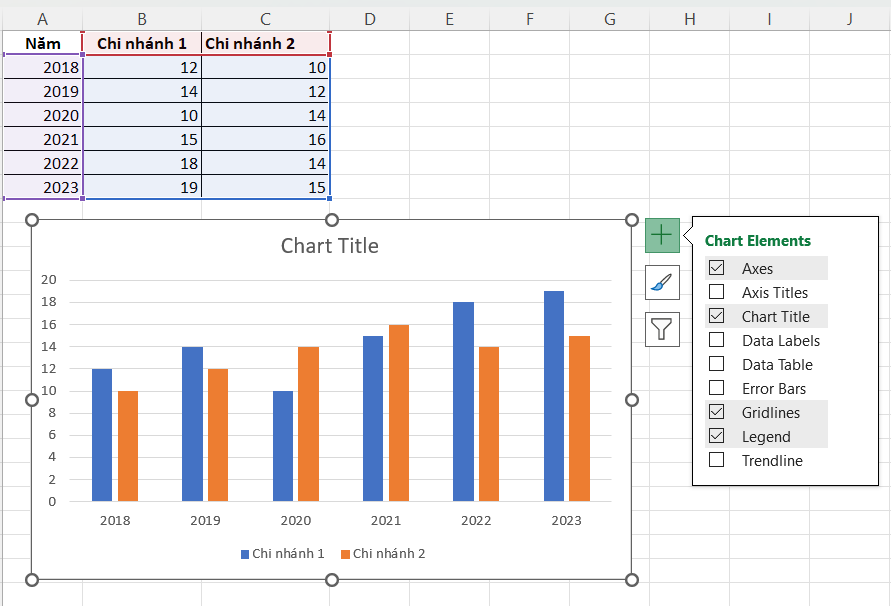Click Chi nhánh 1 value 18 for 2022
This screenshot has height=606, width=891.
tap(142, 163)
